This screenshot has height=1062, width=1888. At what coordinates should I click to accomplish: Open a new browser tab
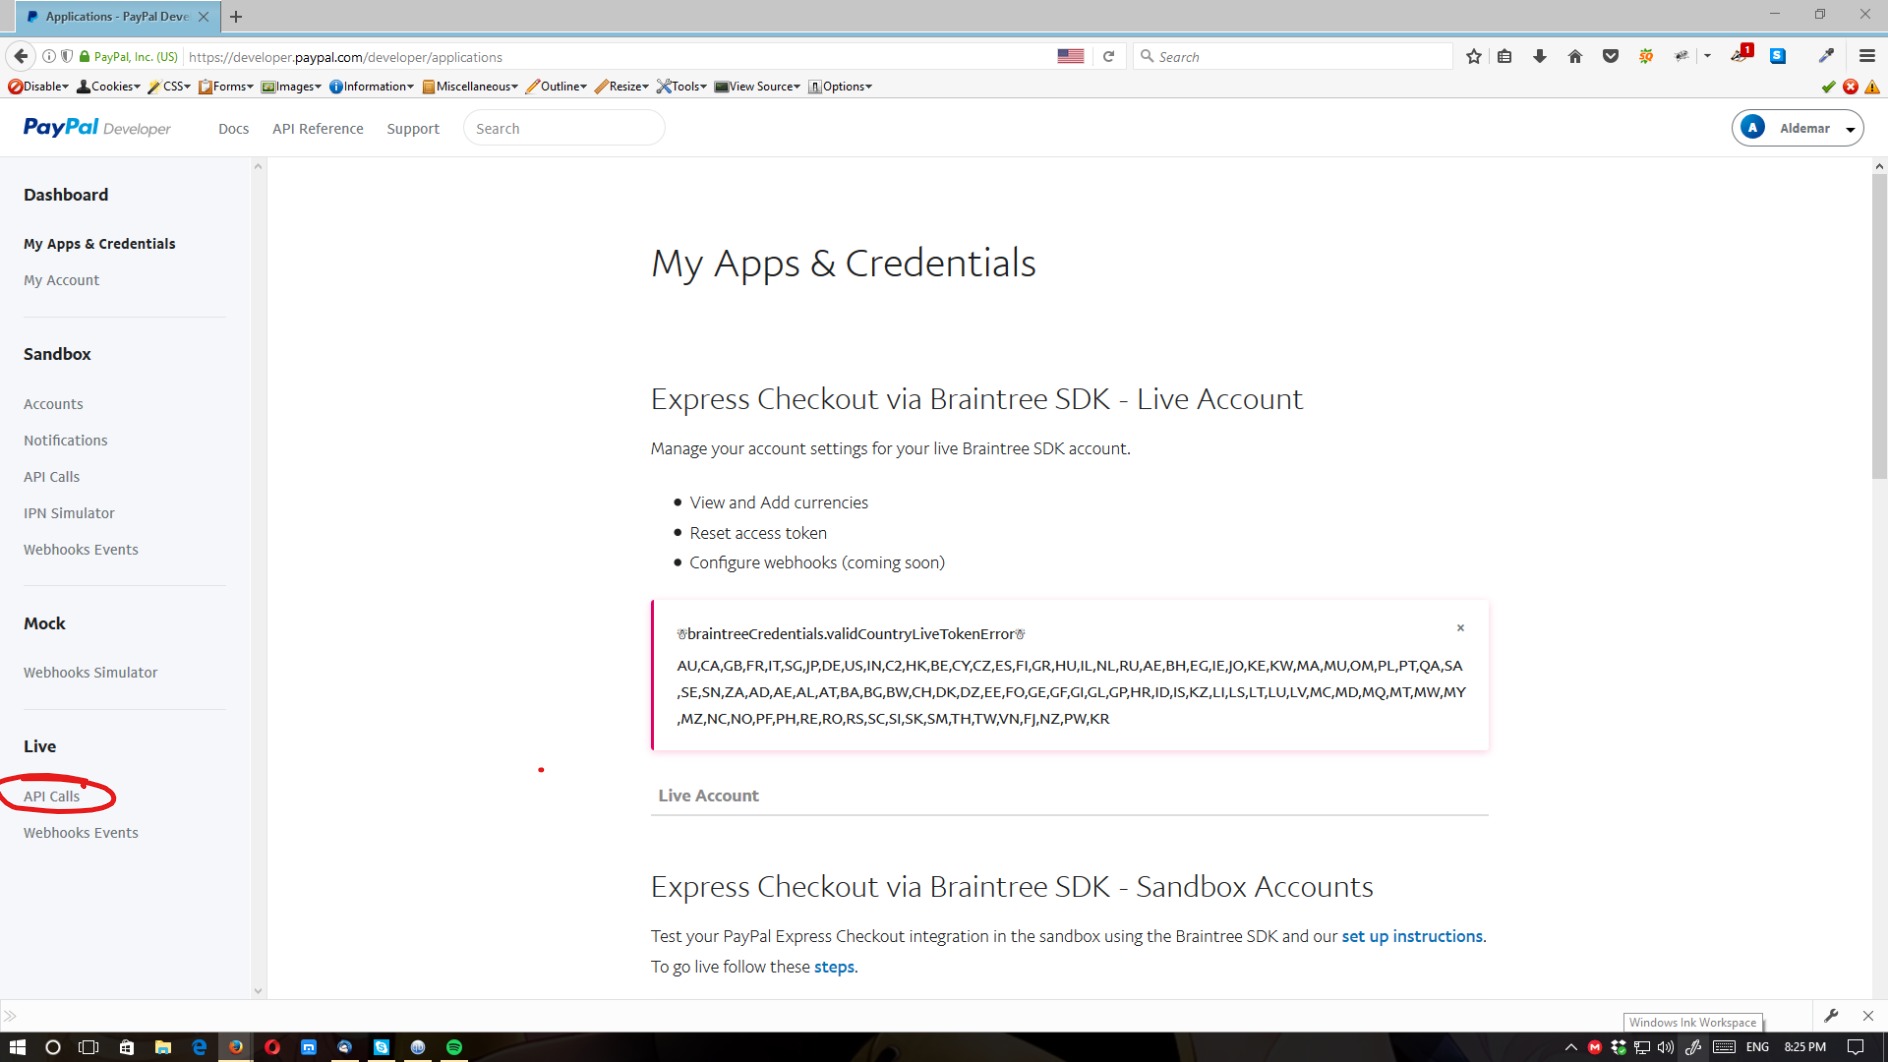coord(236,17)
